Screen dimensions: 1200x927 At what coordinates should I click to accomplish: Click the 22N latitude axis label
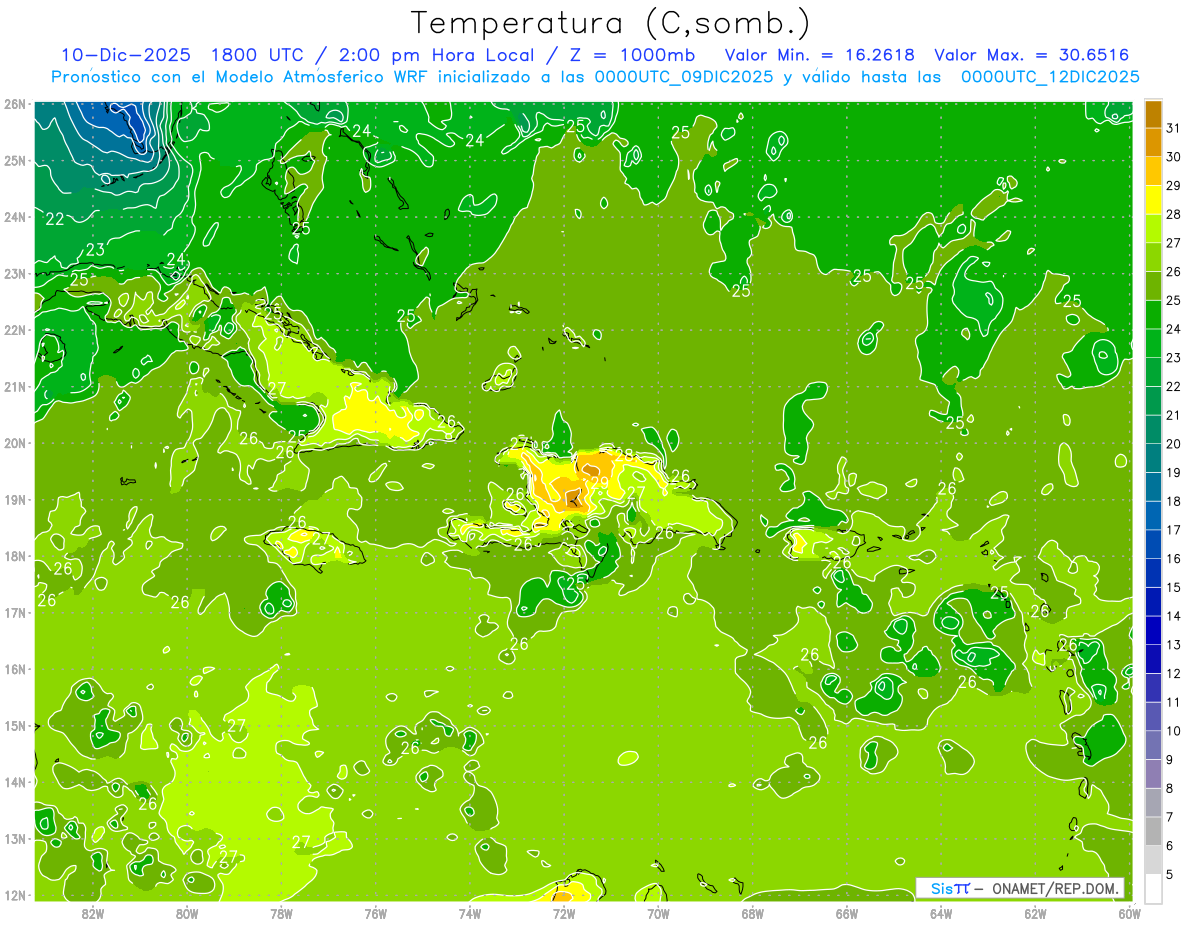tap(14, 330)
